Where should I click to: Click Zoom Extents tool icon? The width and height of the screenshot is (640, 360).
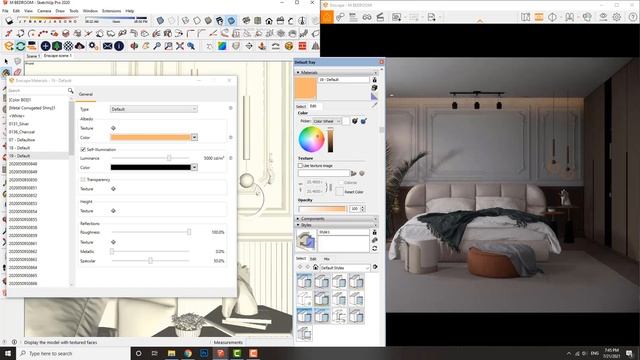click(180, 46)
